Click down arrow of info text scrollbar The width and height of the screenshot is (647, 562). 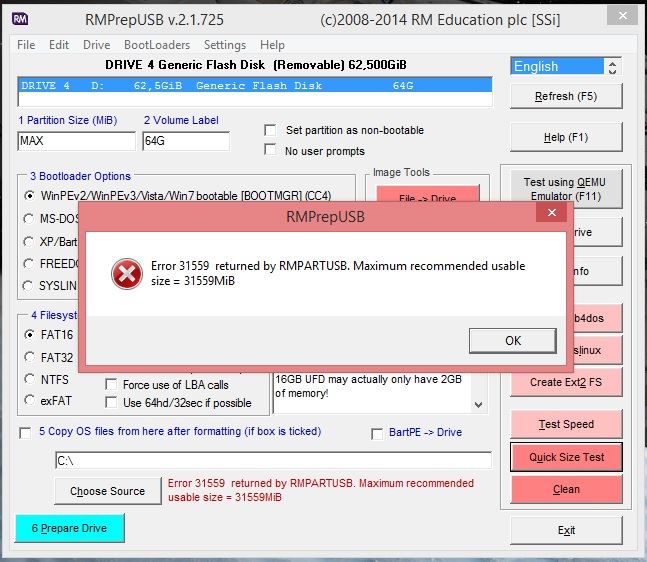[478, 405]
